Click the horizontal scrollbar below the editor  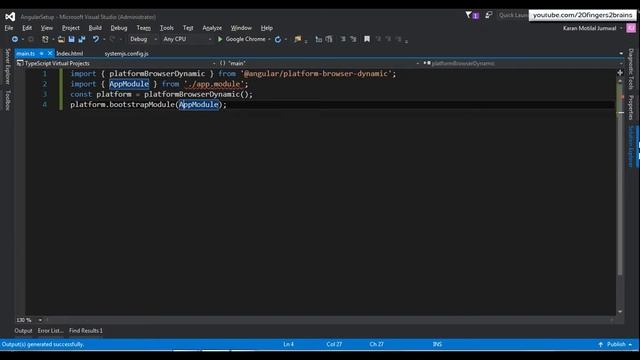pyautogui.click(x=329, y=320)
